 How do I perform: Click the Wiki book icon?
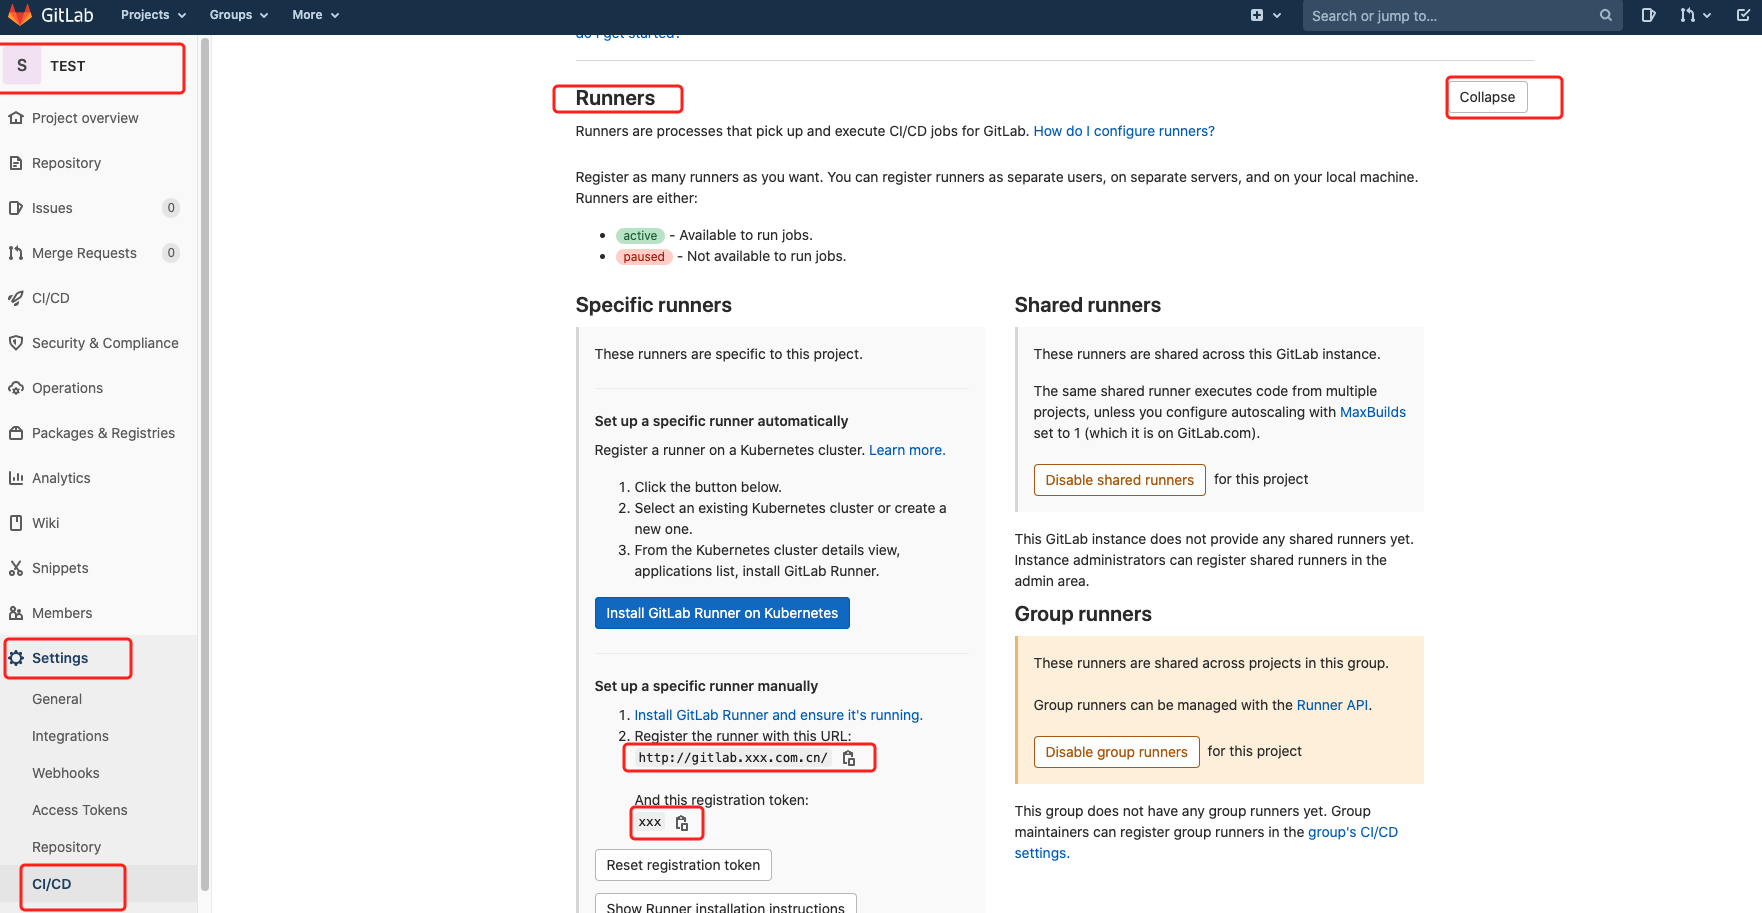coord(16,523)
